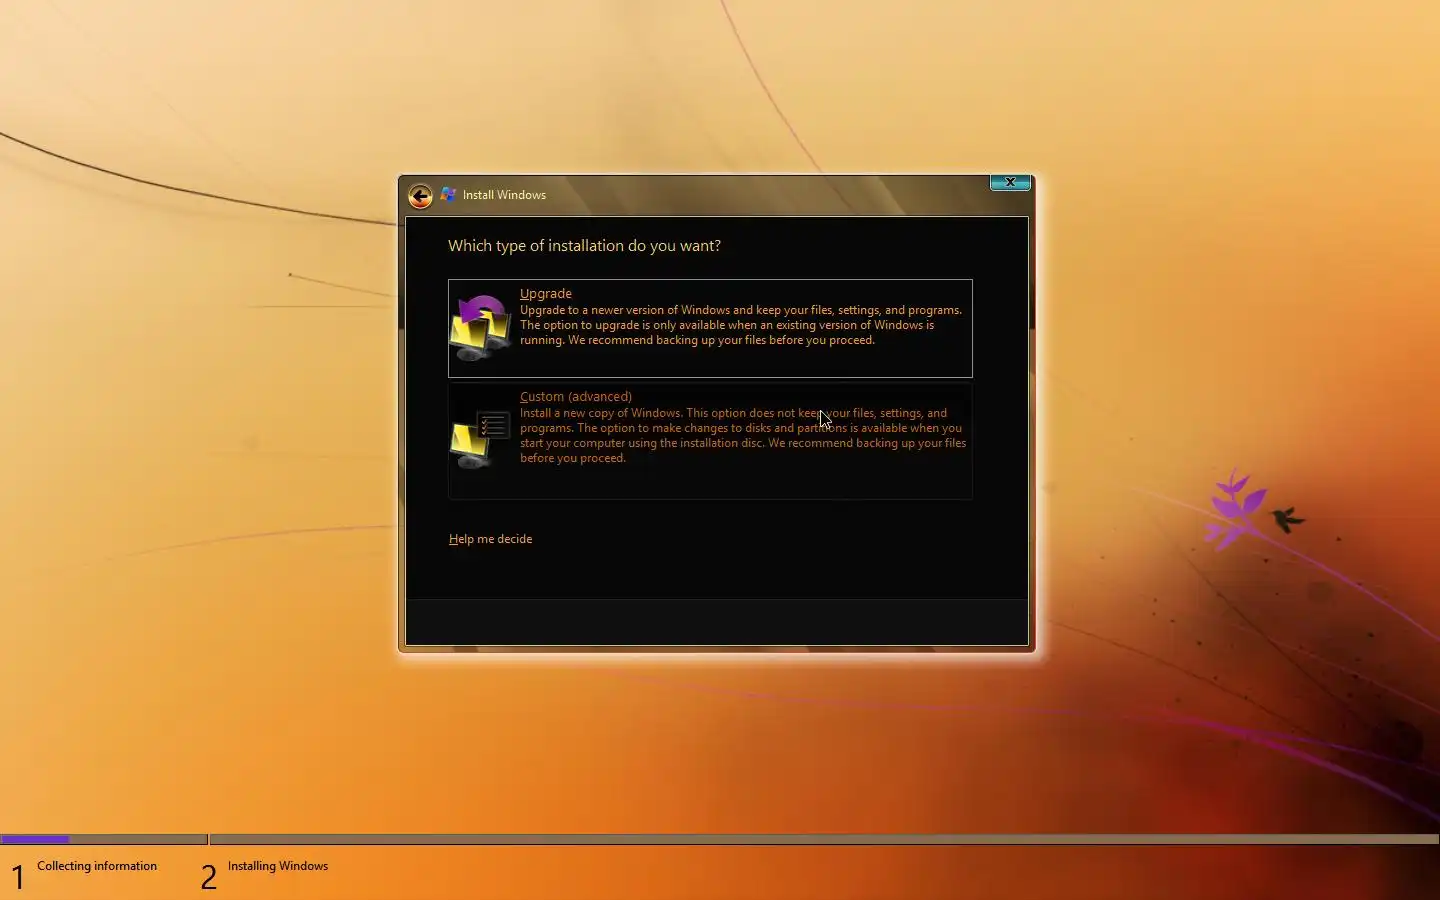
Task: Click the 'Collecting information' step label
Action: click(x=97, y=866)
